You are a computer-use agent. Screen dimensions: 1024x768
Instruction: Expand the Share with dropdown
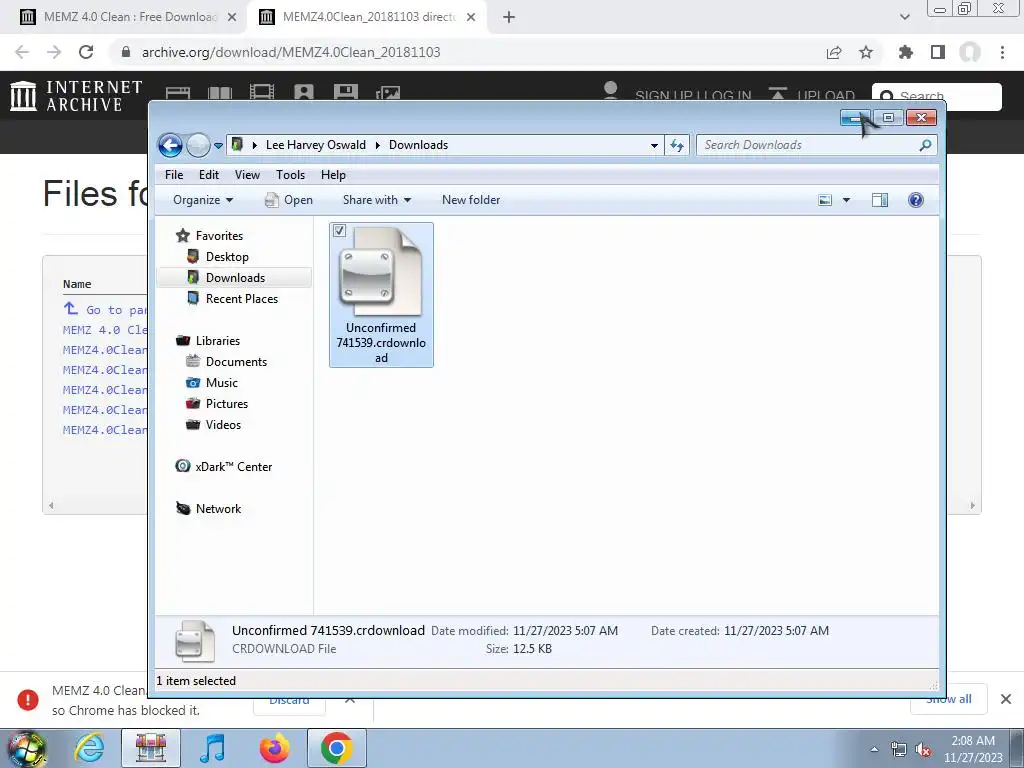coord(377,200)
